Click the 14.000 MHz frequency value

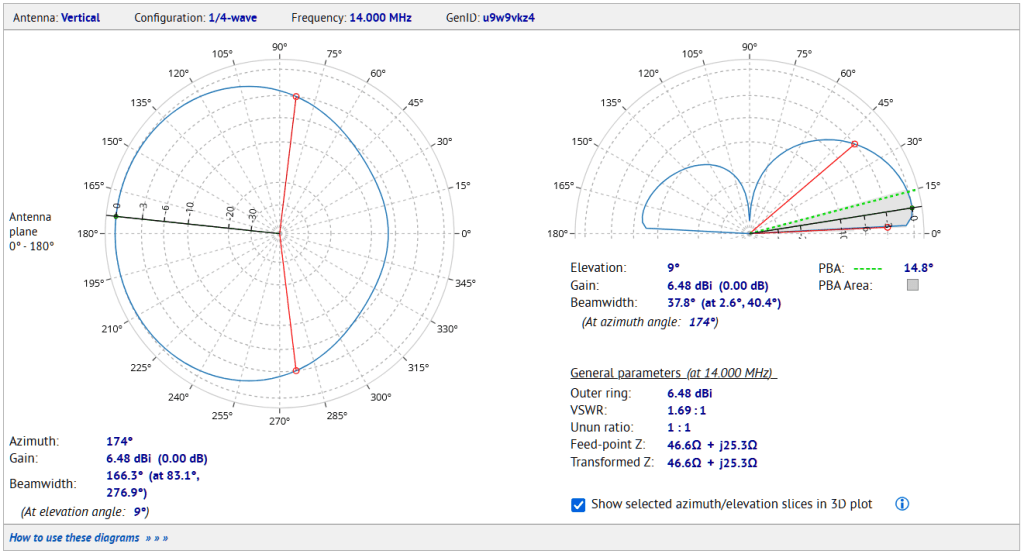pyautogui.click(x=380, y=18)
